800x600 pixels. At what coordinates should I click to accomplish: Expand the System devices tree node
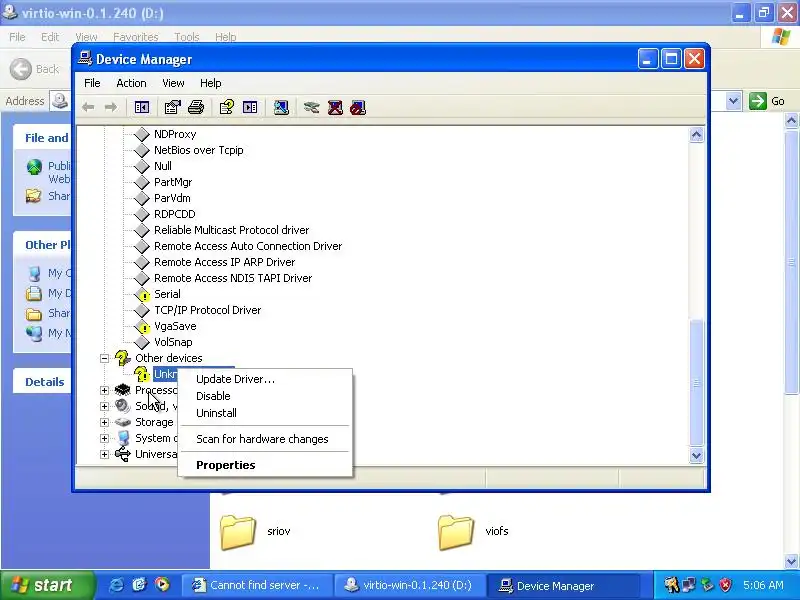pos(104,438)
